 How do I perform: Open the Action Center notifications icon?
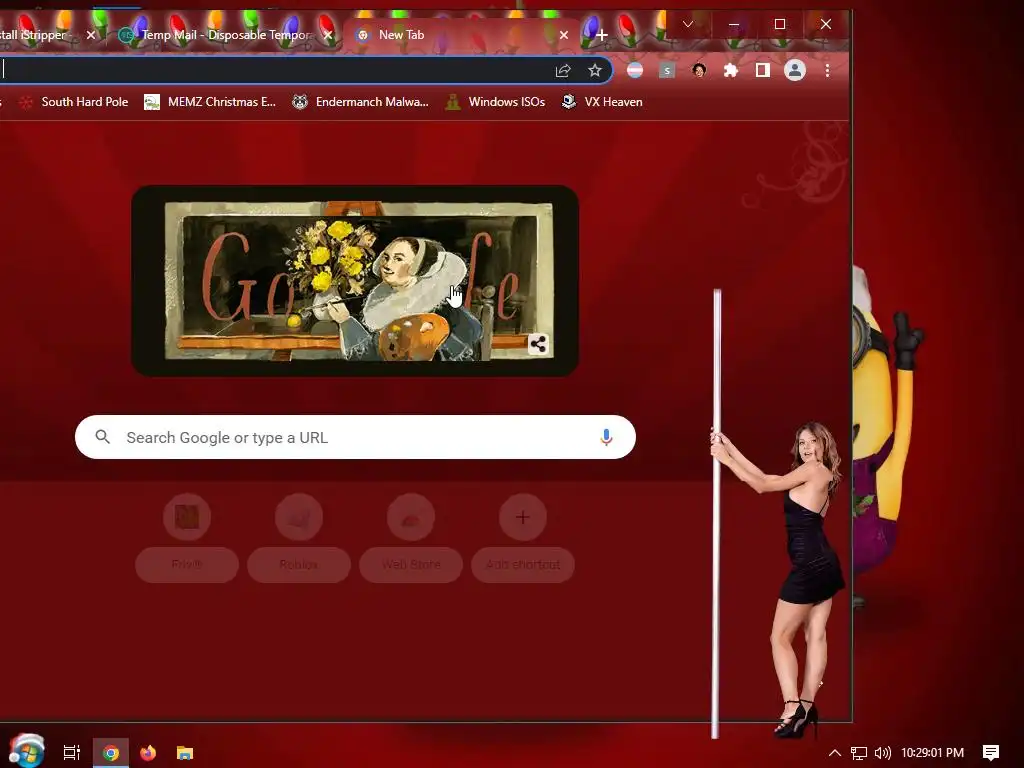tap(991, 753)
